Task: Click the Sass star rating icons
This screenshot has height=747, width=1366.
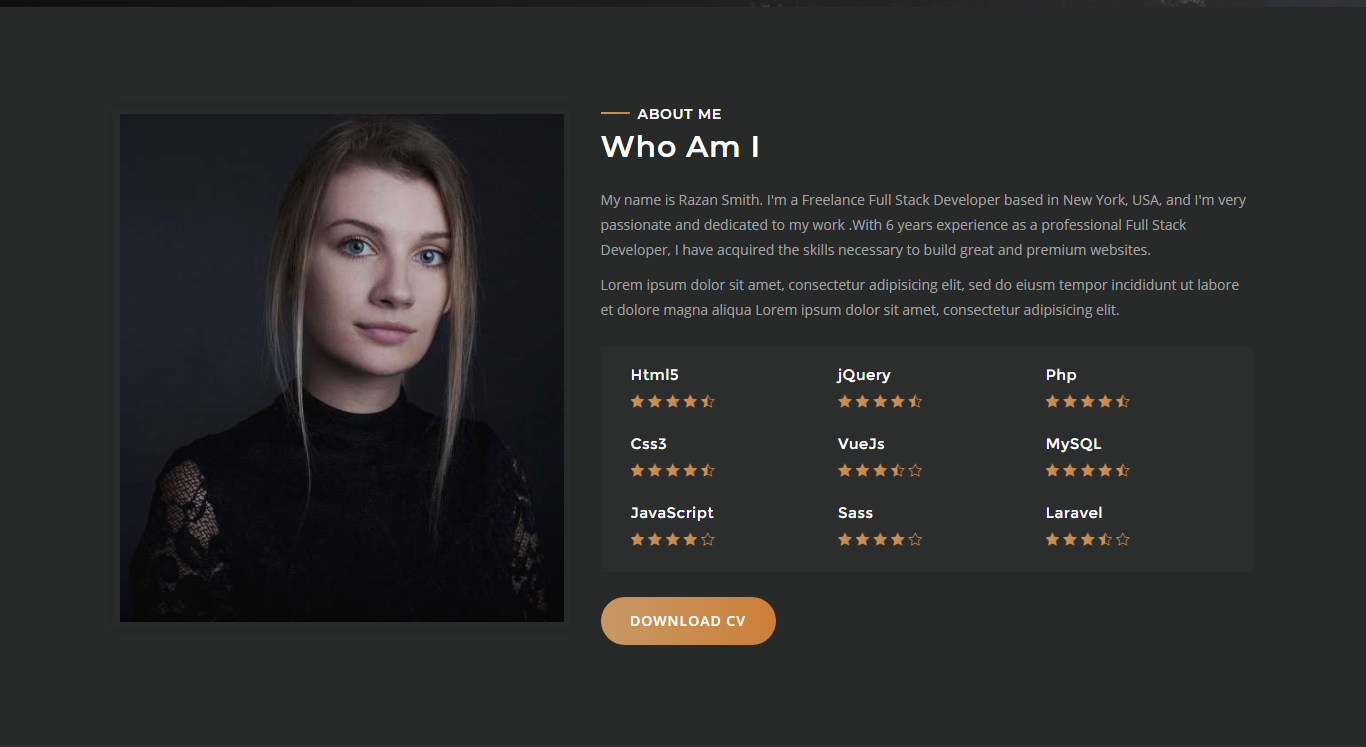Action: click(880, 540)
